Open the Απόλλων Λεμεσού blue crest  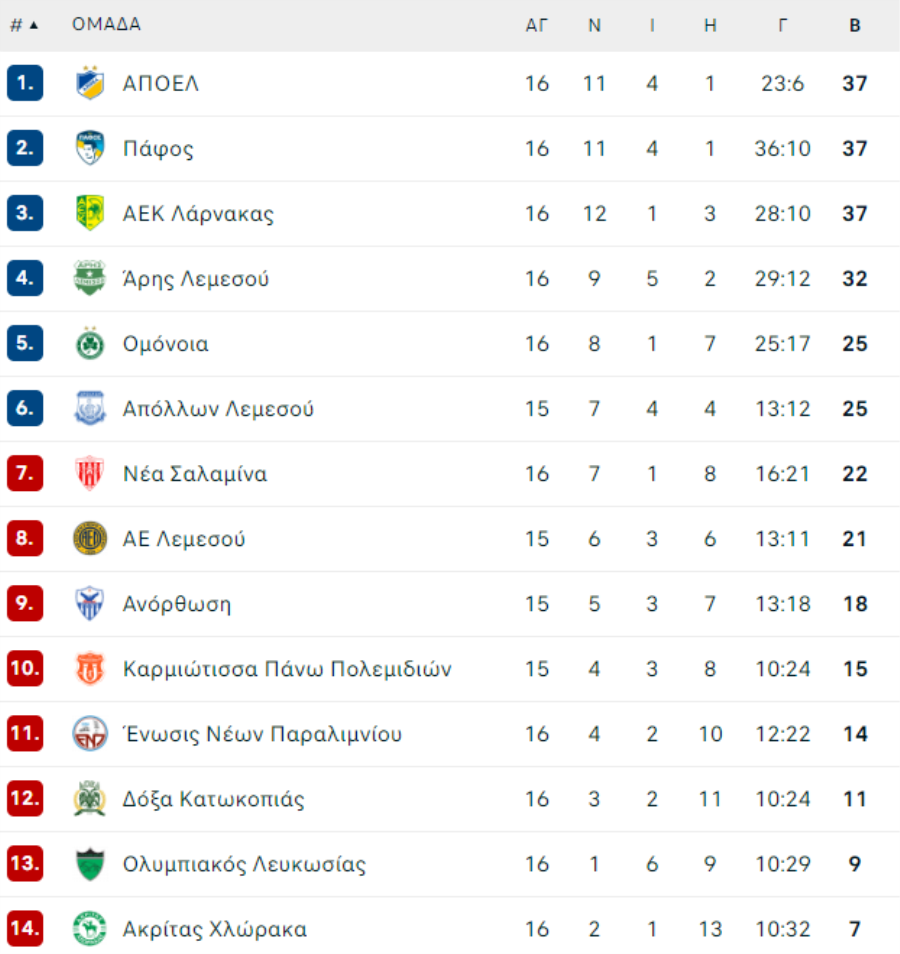click(x=90, y=408)
